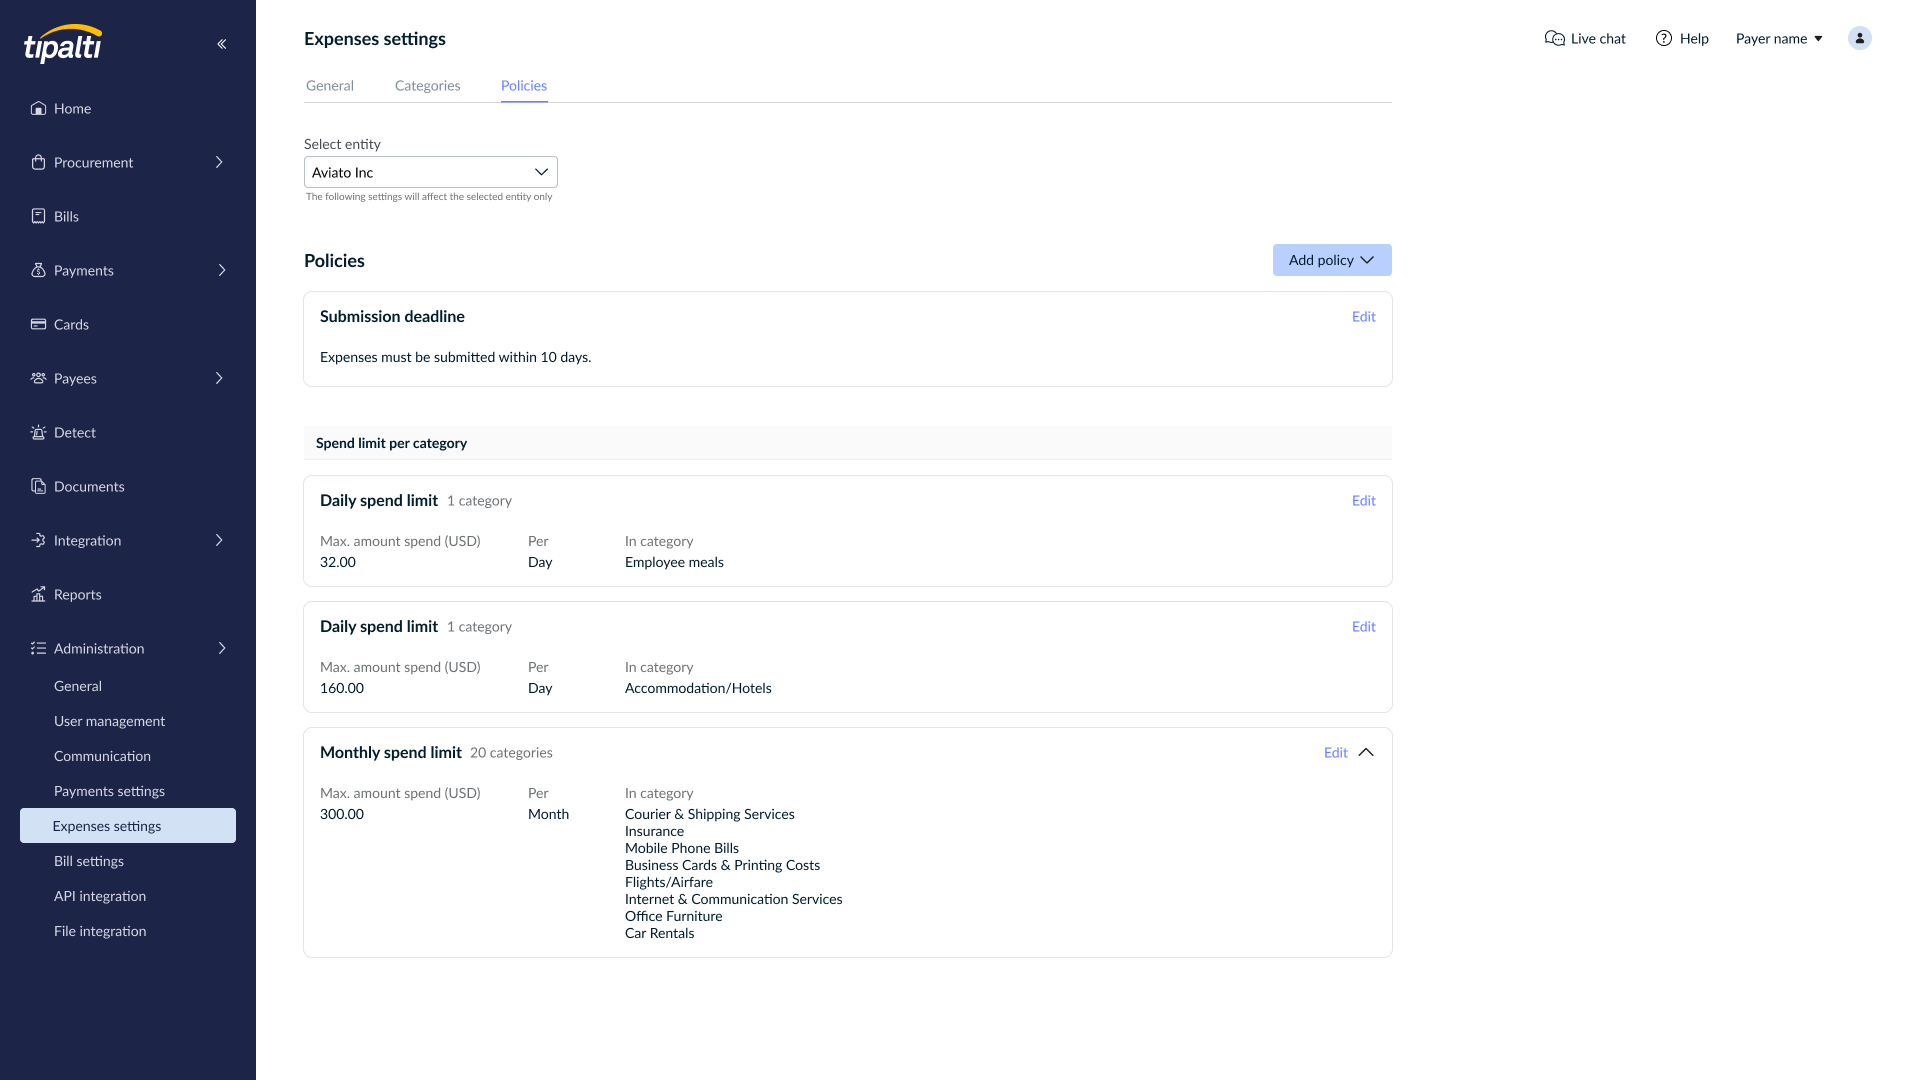
Task: Start a Live chat session
Action: coord(1585,38)
